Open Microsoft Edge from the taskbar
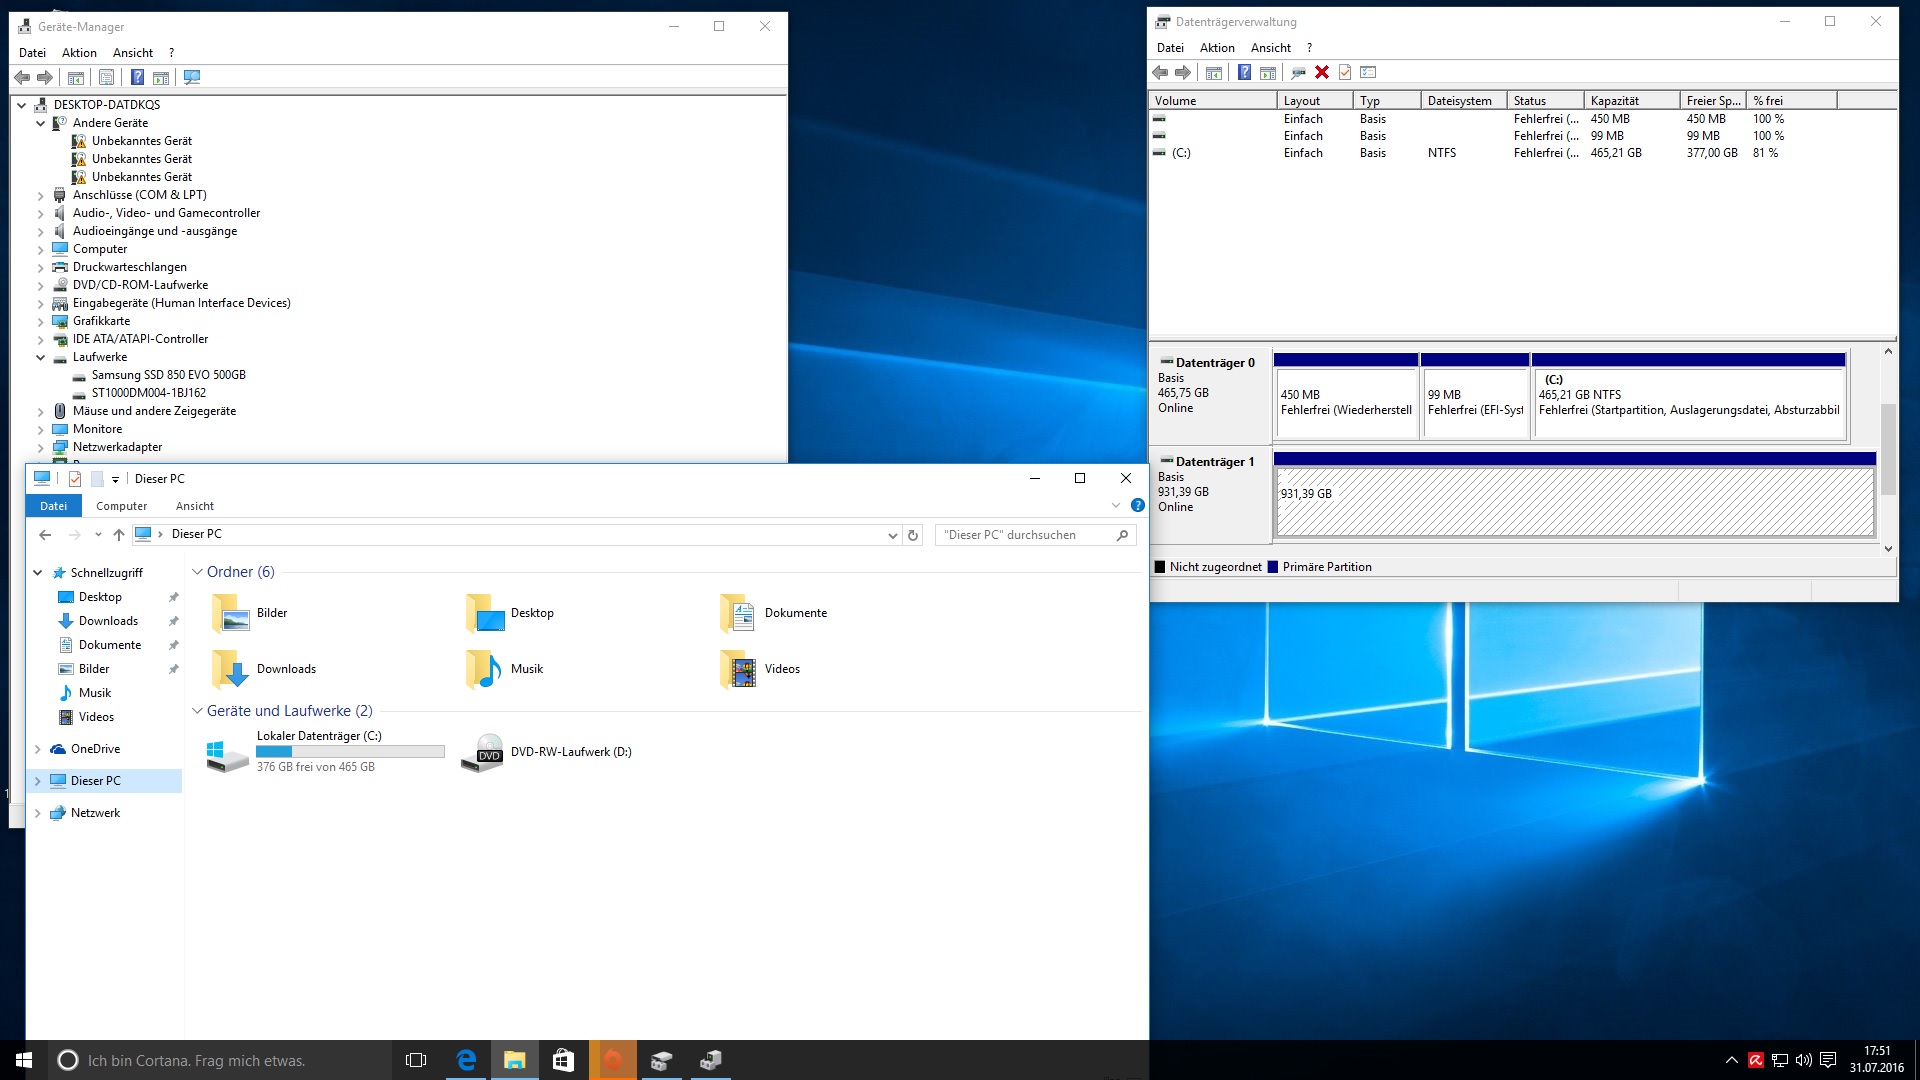 [x=466, y=1060]
